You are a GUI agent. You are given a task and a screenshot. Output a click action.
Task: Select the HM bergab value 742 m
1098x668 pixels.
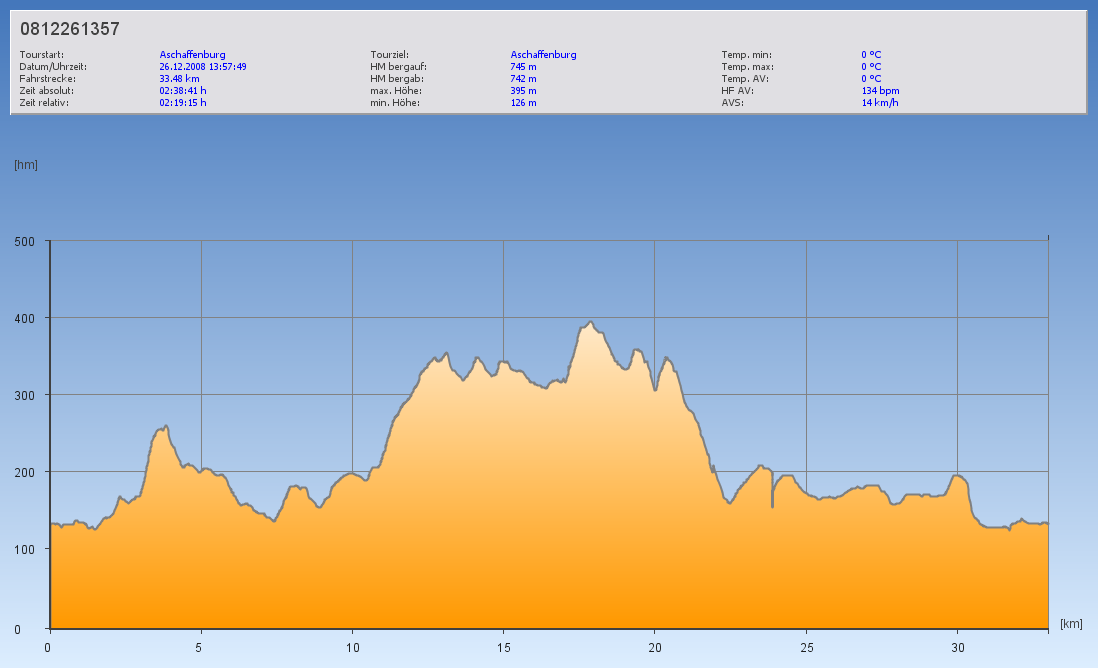pos(524,78)
